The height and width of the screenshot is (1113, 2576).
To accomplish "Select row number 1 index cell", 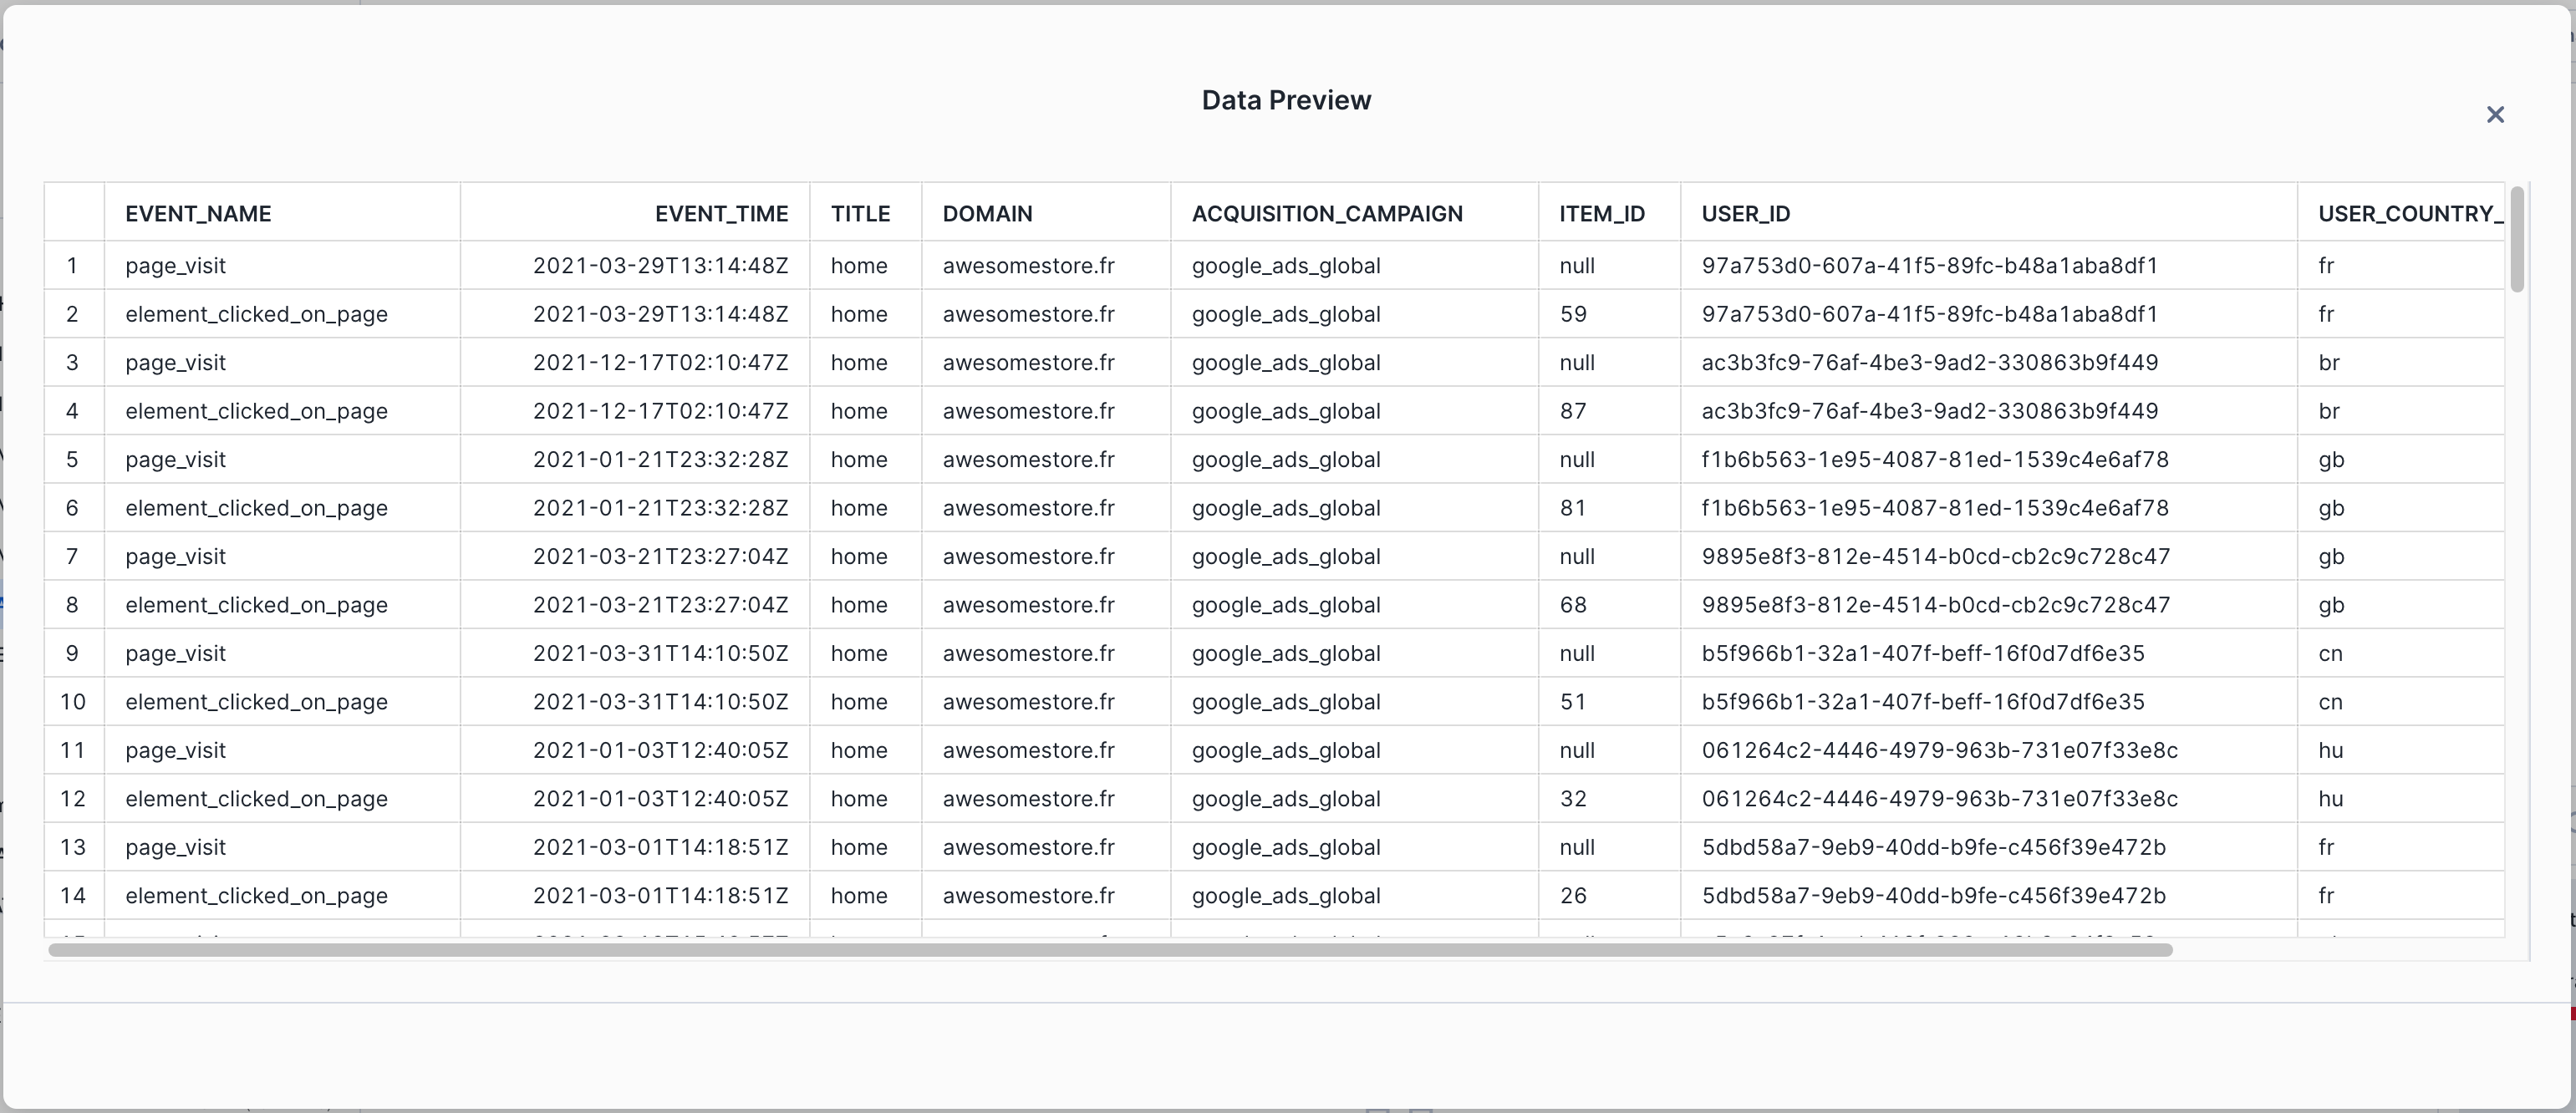I will pyautogui.click(x=72, y=266).
